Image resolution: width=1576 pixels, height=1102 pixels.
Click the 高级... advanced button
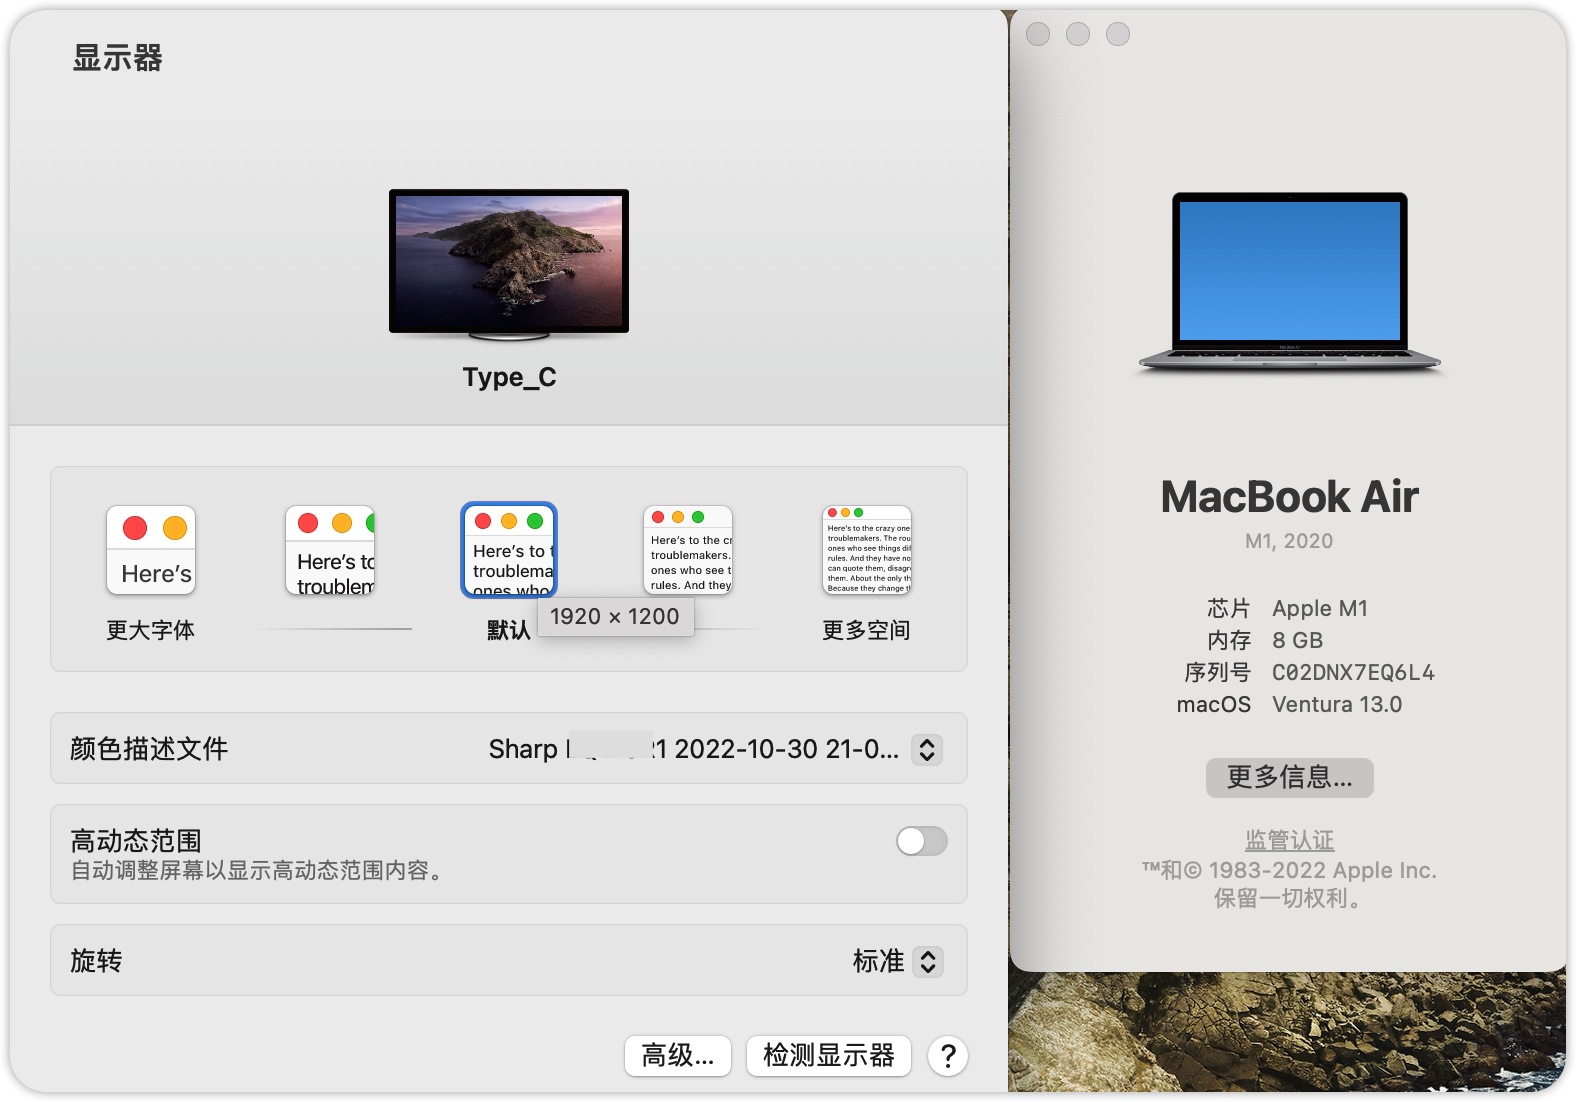[x=678, y=1056]
